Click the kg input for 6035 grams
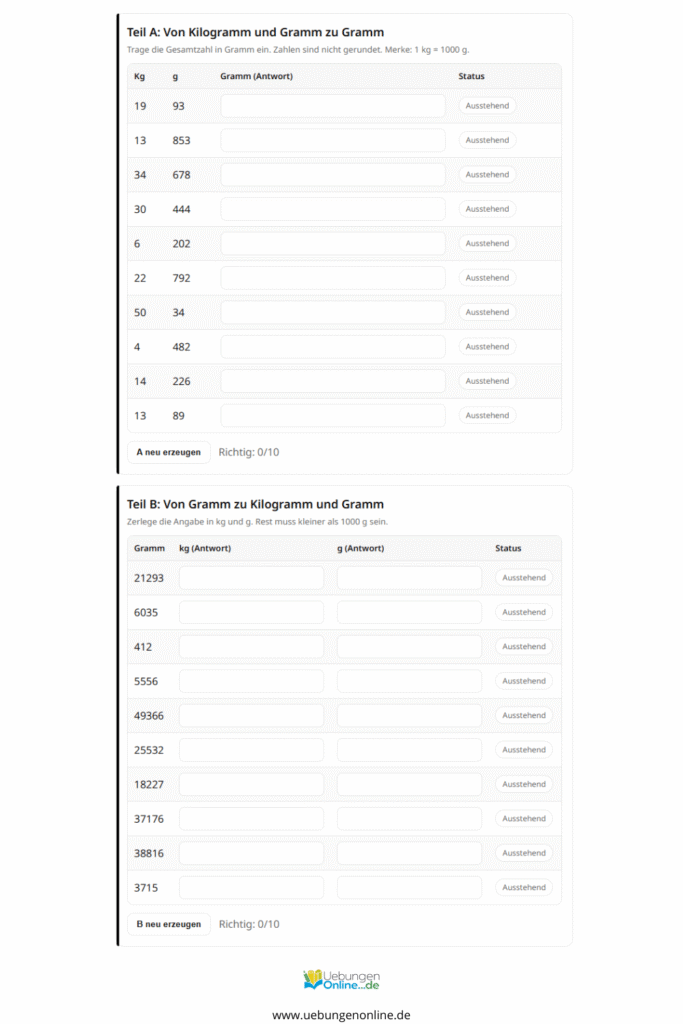Viewport: 683px width, 1024px height. tap(251, 612)
